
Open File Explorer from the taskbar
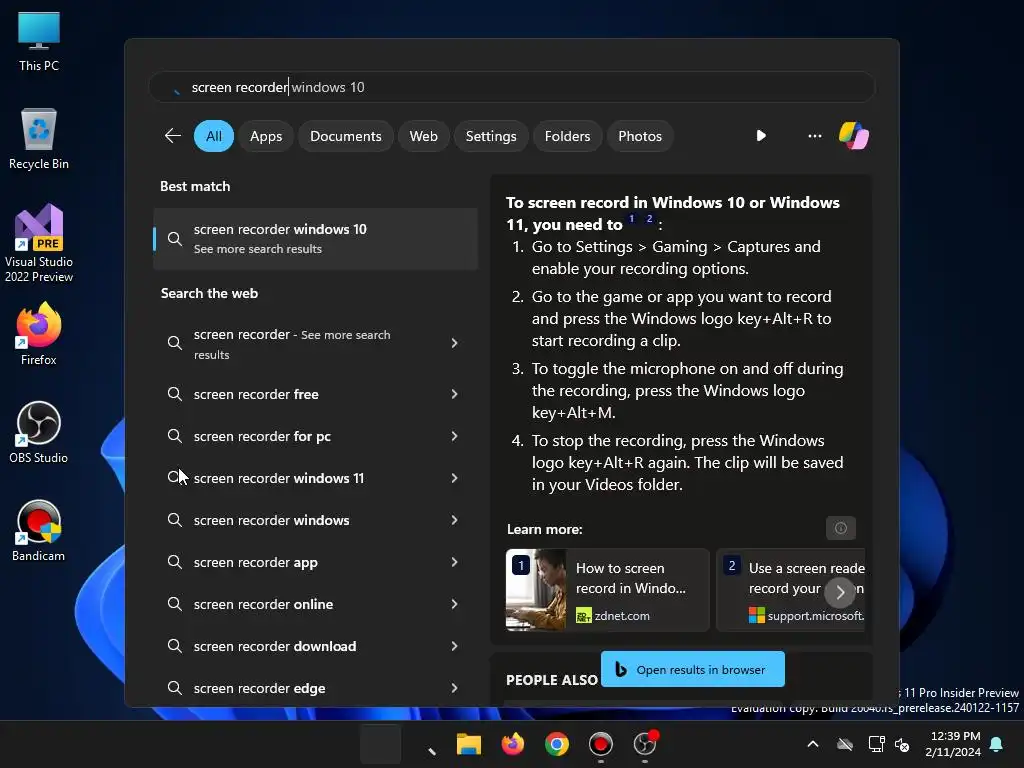point(468,744)
